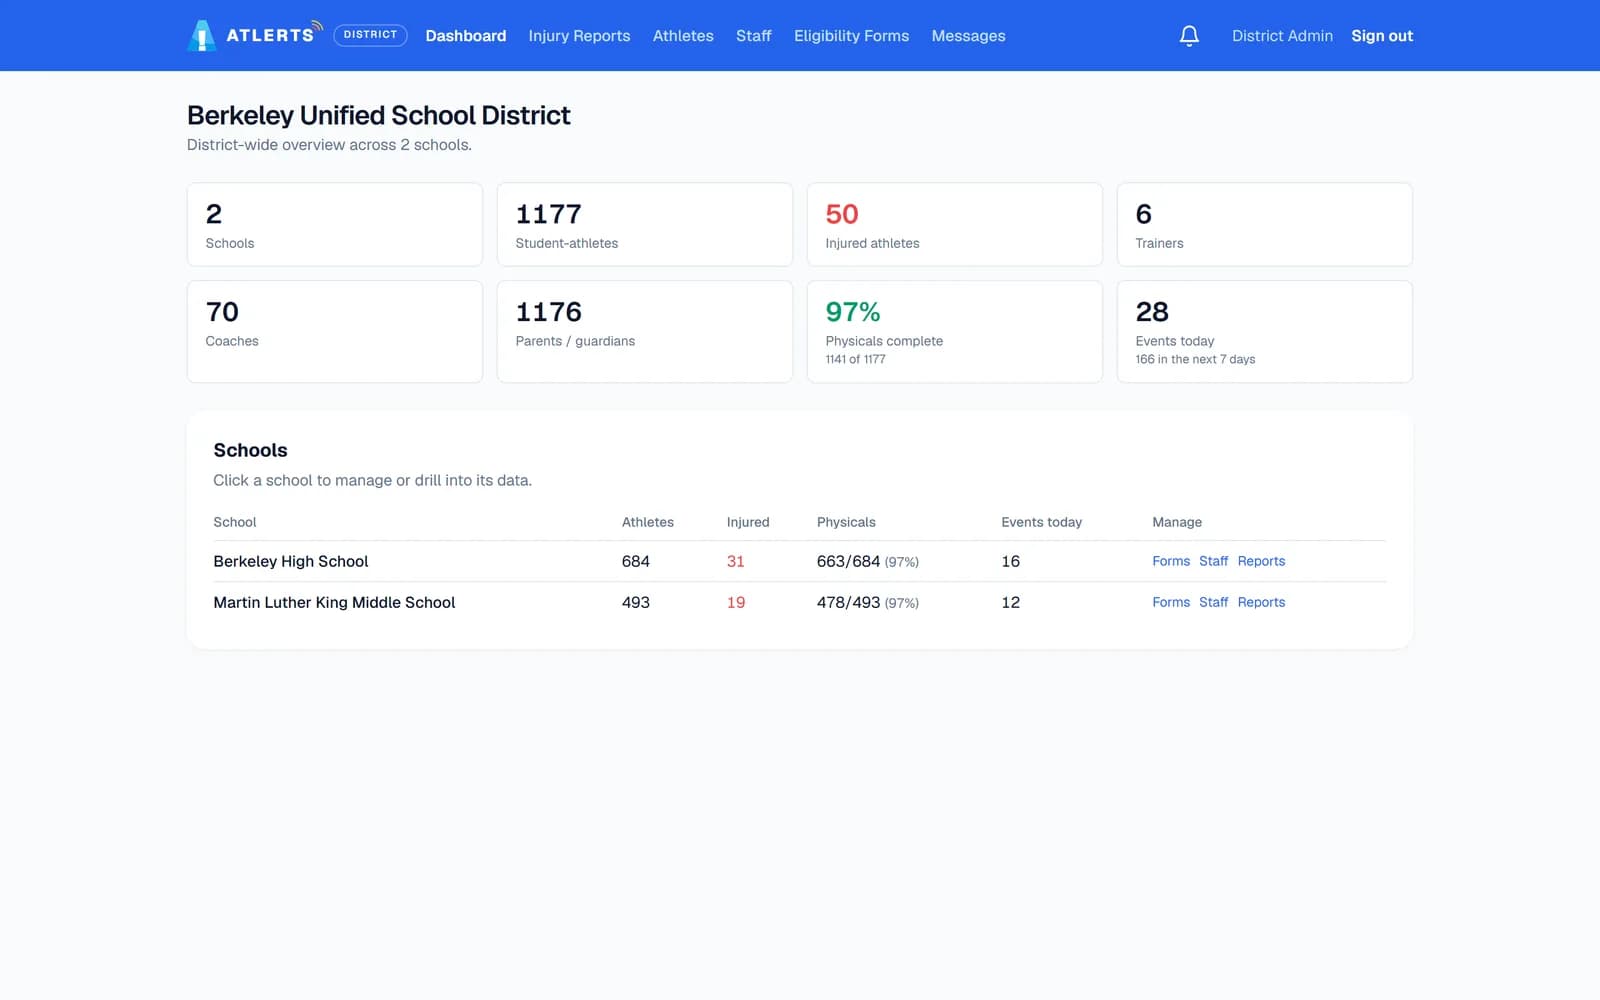Image resolution: width=1600 pixels, height=1000 pixels.
Task: Open the notifications bell
Action: (1189, 36)
